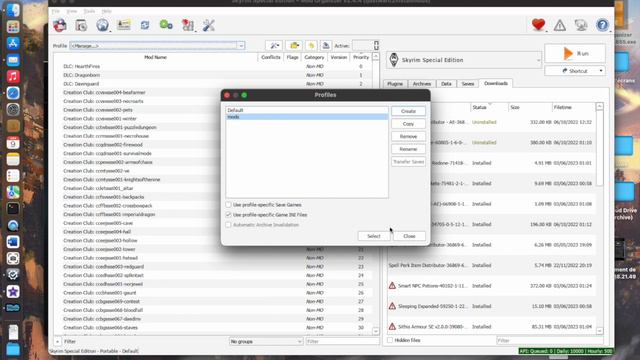The width and height of the screenshot is (640, 360).
Task: Open the blue Help question mark icon
Action: pyautogui.click(x=602, y=25)
